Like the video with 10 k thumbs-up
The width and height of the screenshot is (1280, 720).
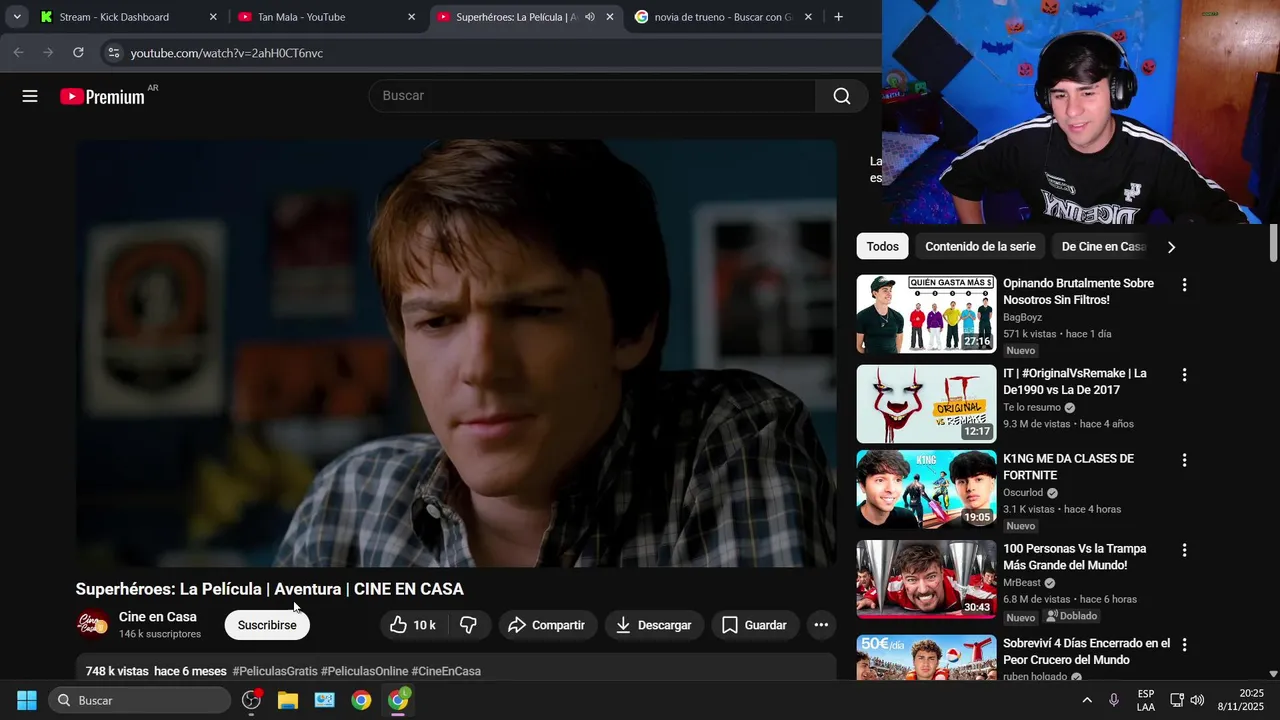click(x=412, y=625)
